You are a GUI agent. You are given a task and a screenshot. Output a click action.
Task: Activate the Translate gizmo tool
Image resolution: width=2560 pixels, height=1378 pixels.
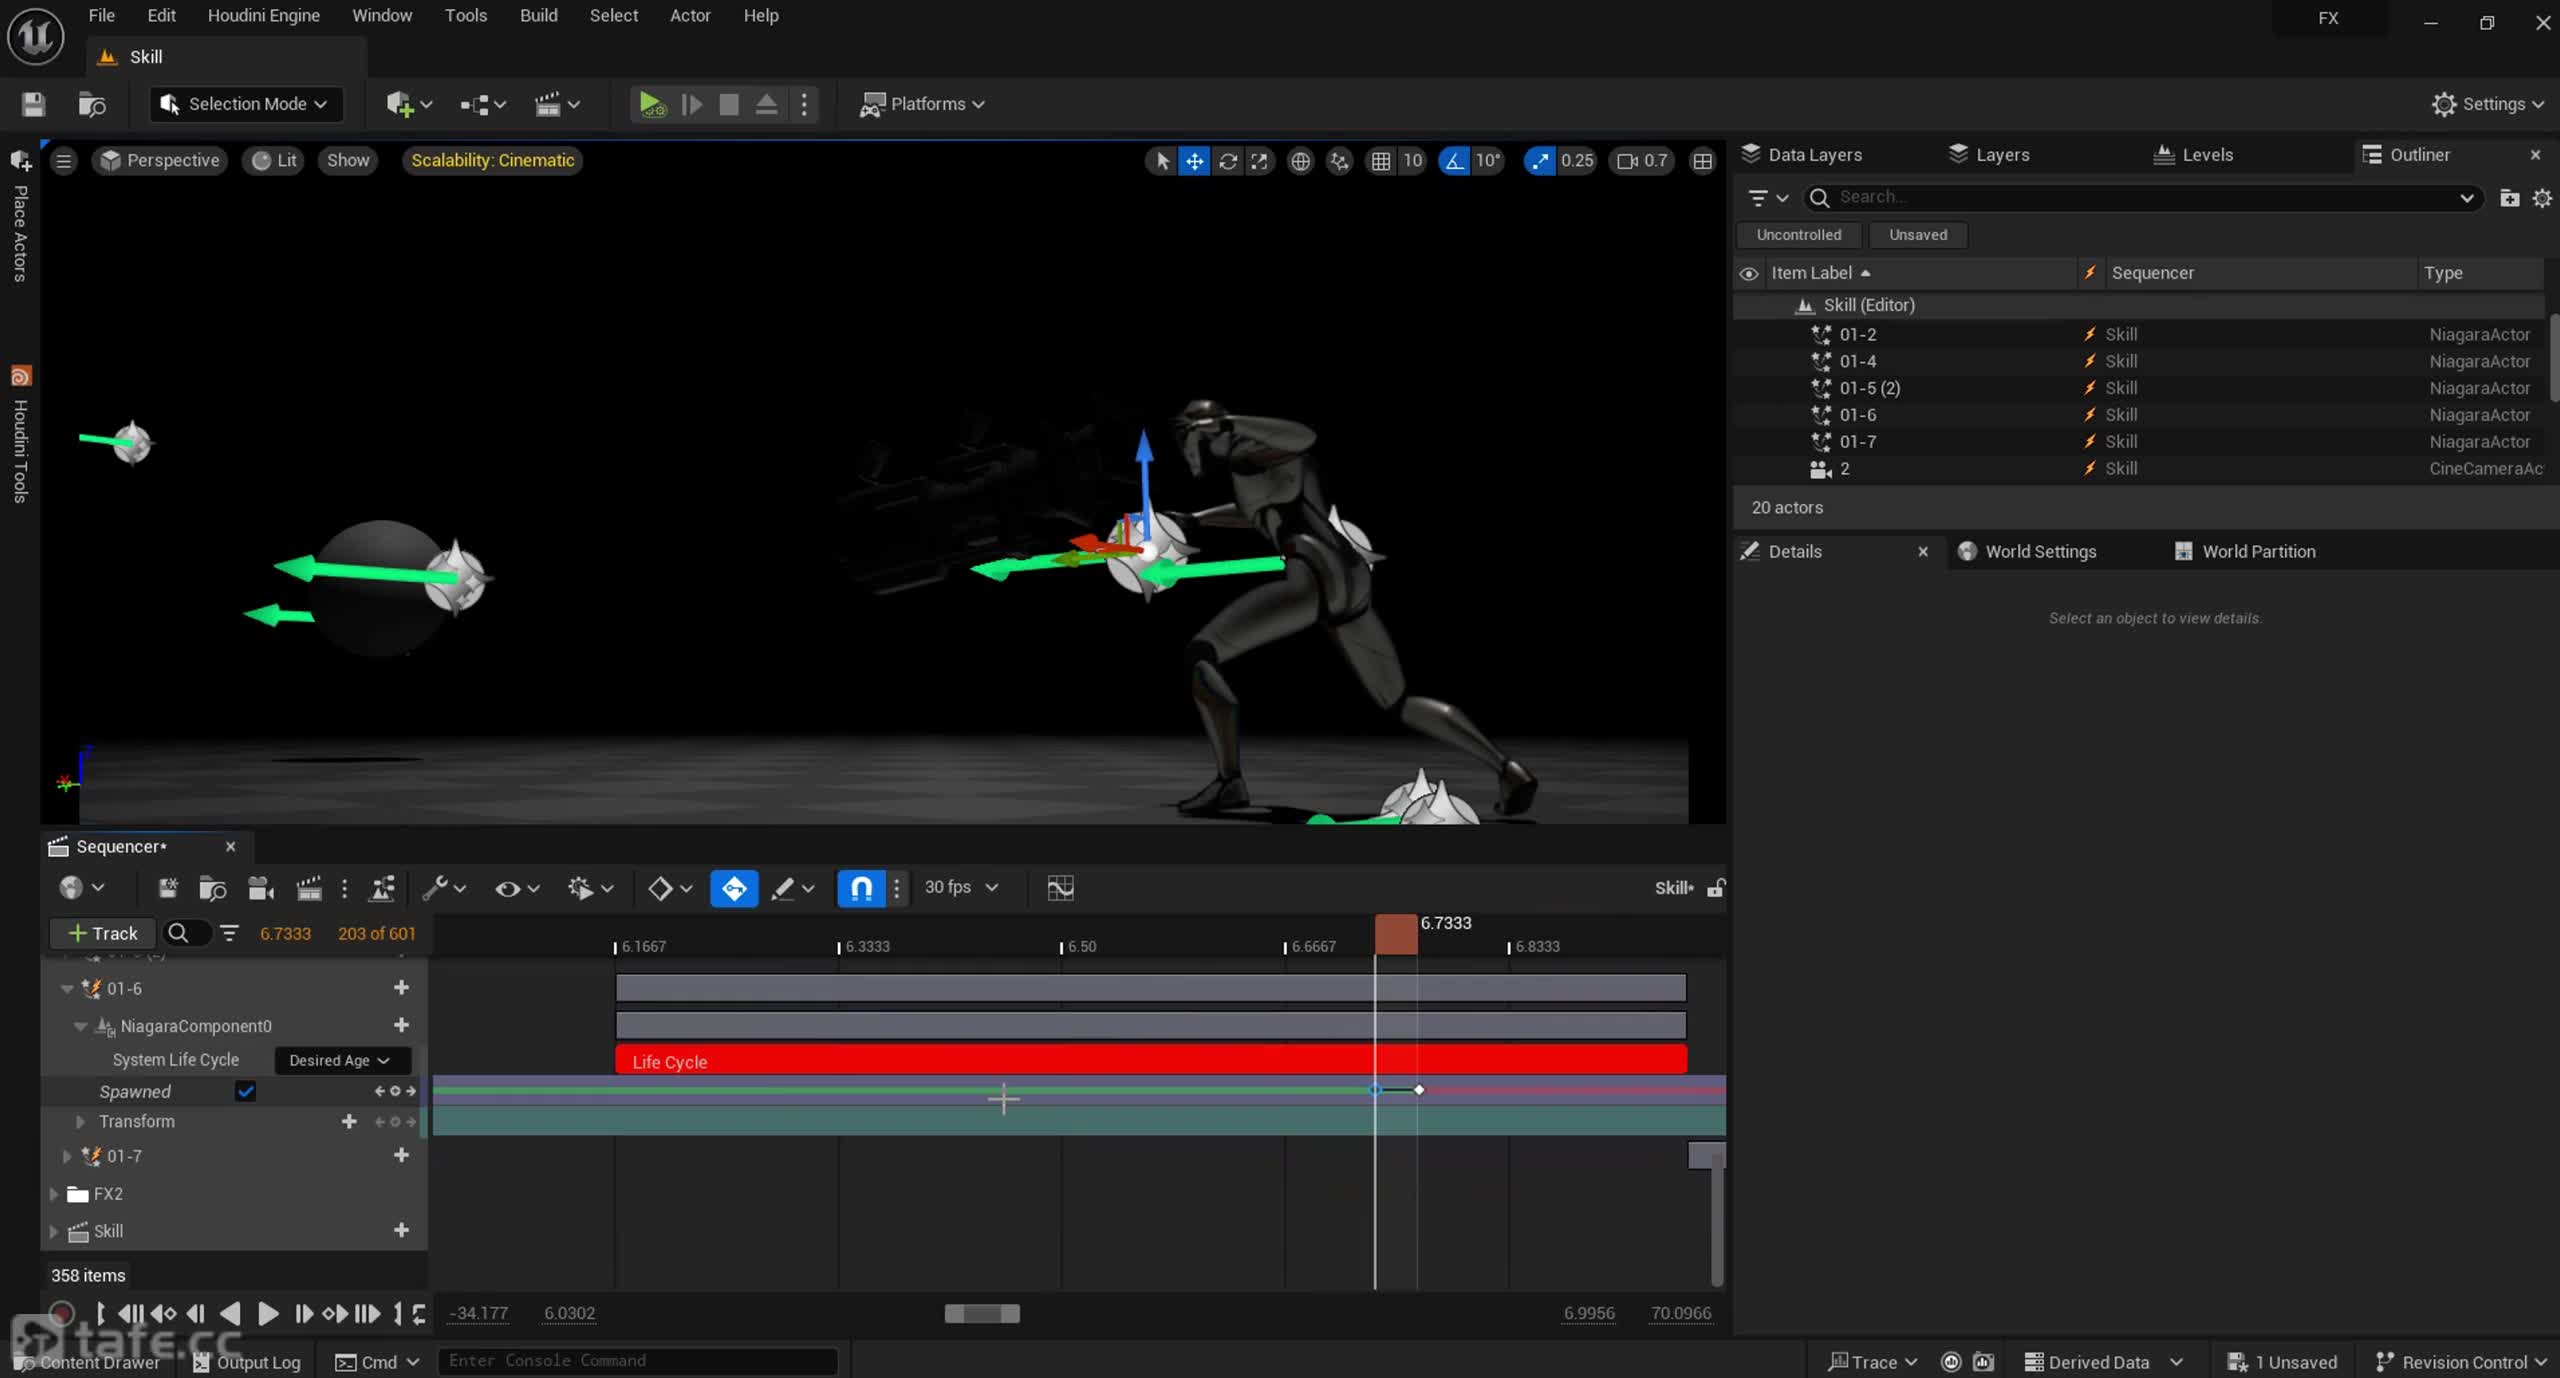click(x=1194, y=161)
